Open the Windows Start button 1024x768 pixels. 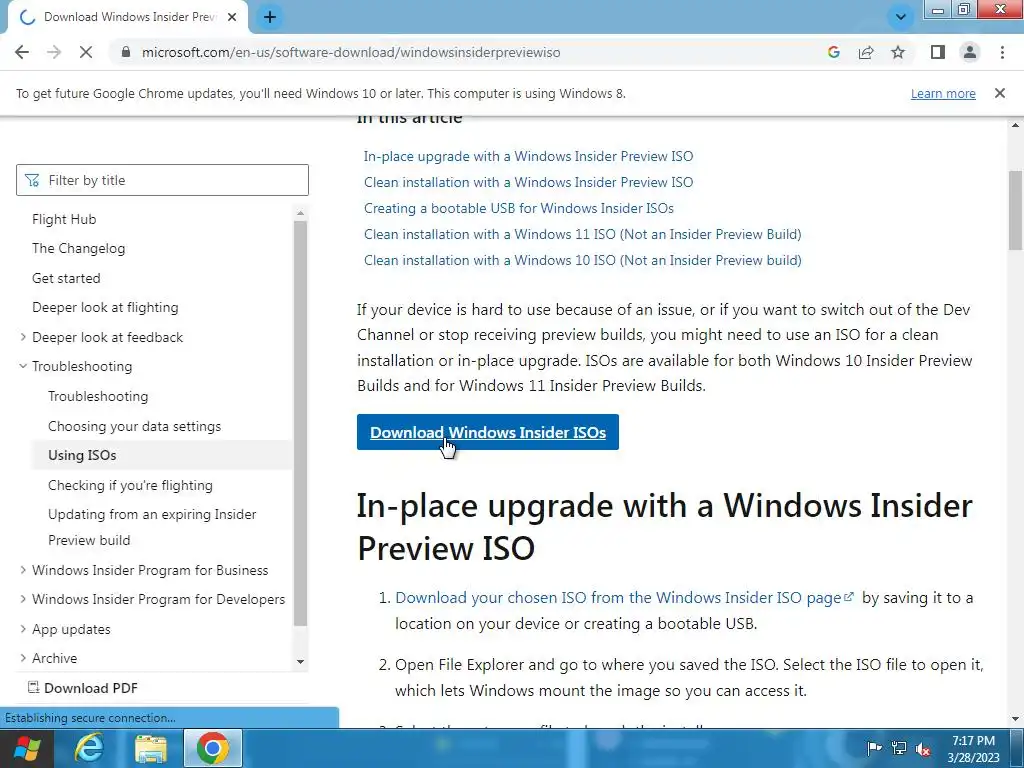pos(27,748)
